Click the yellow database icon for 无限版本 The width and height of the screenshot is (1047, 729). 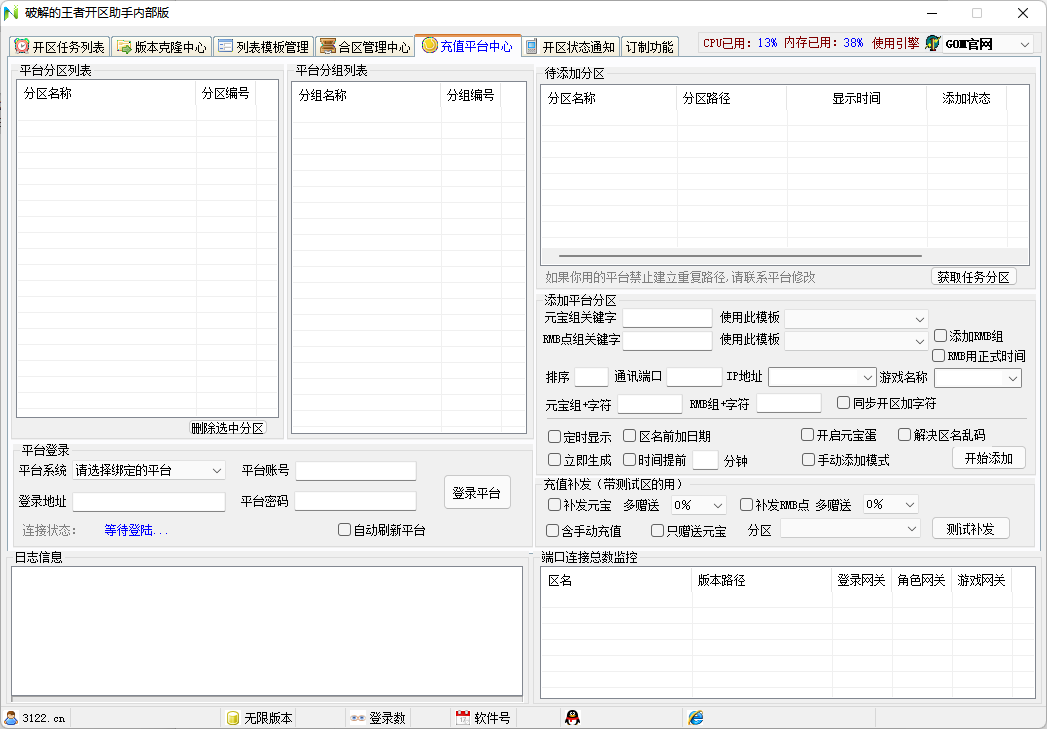click(232, 718)
